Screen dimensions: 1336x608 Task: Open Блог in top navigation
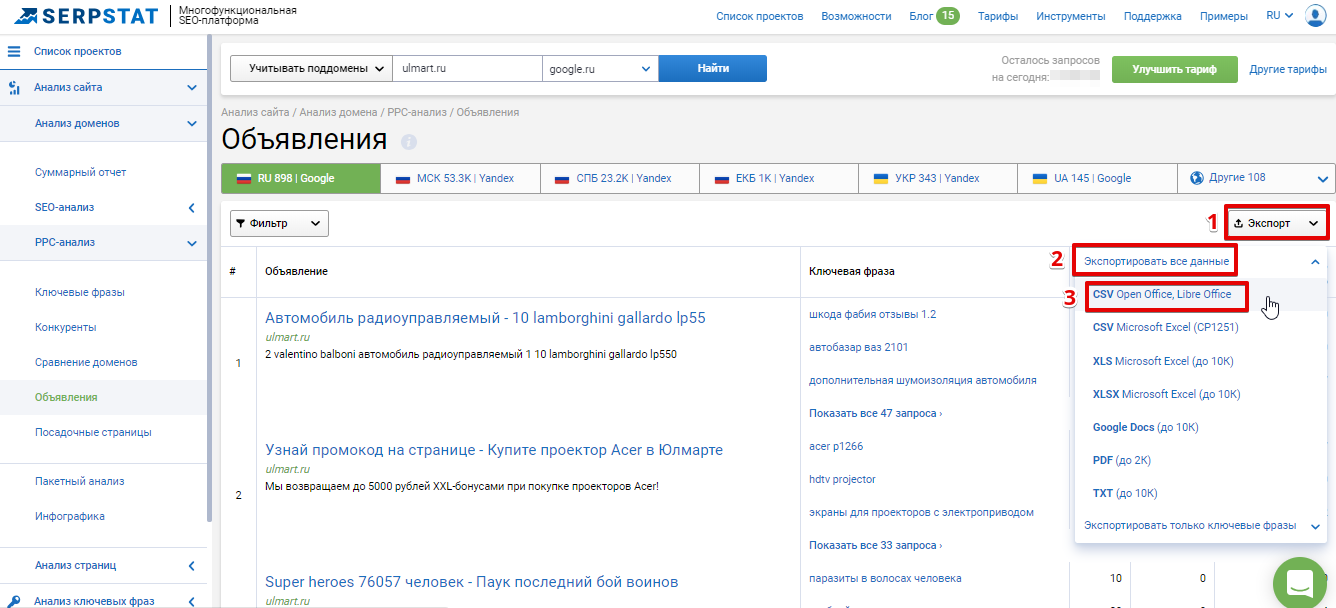921,17
